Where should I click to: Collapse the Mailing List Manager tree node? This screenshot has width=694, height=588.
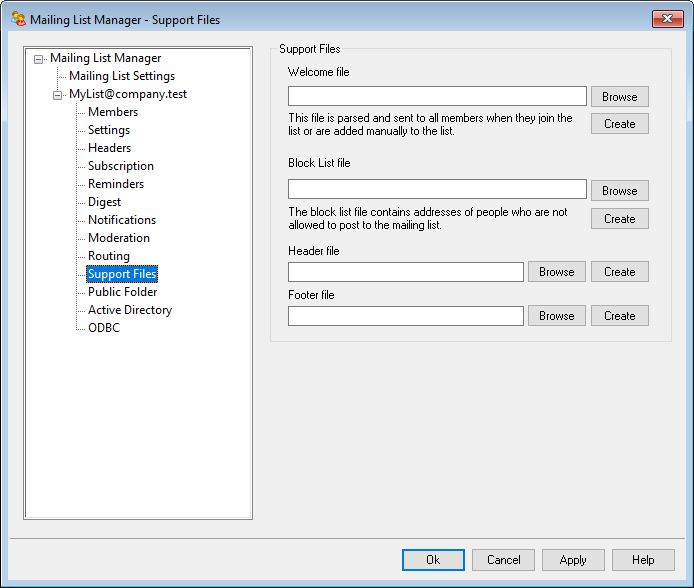coord(38,59)
